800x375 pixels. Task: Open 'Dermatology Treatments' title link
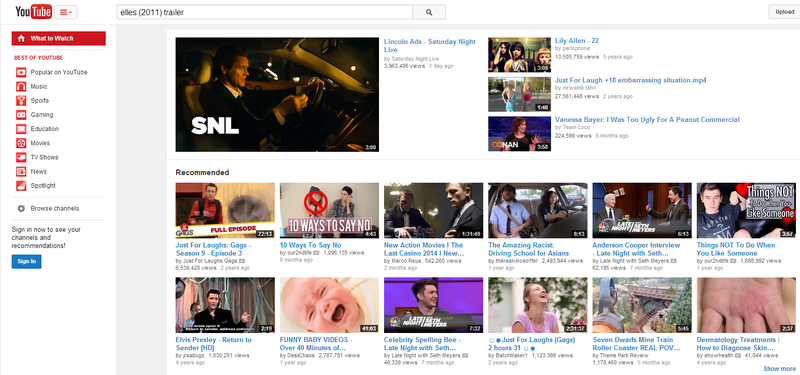[x=738, y=343]
